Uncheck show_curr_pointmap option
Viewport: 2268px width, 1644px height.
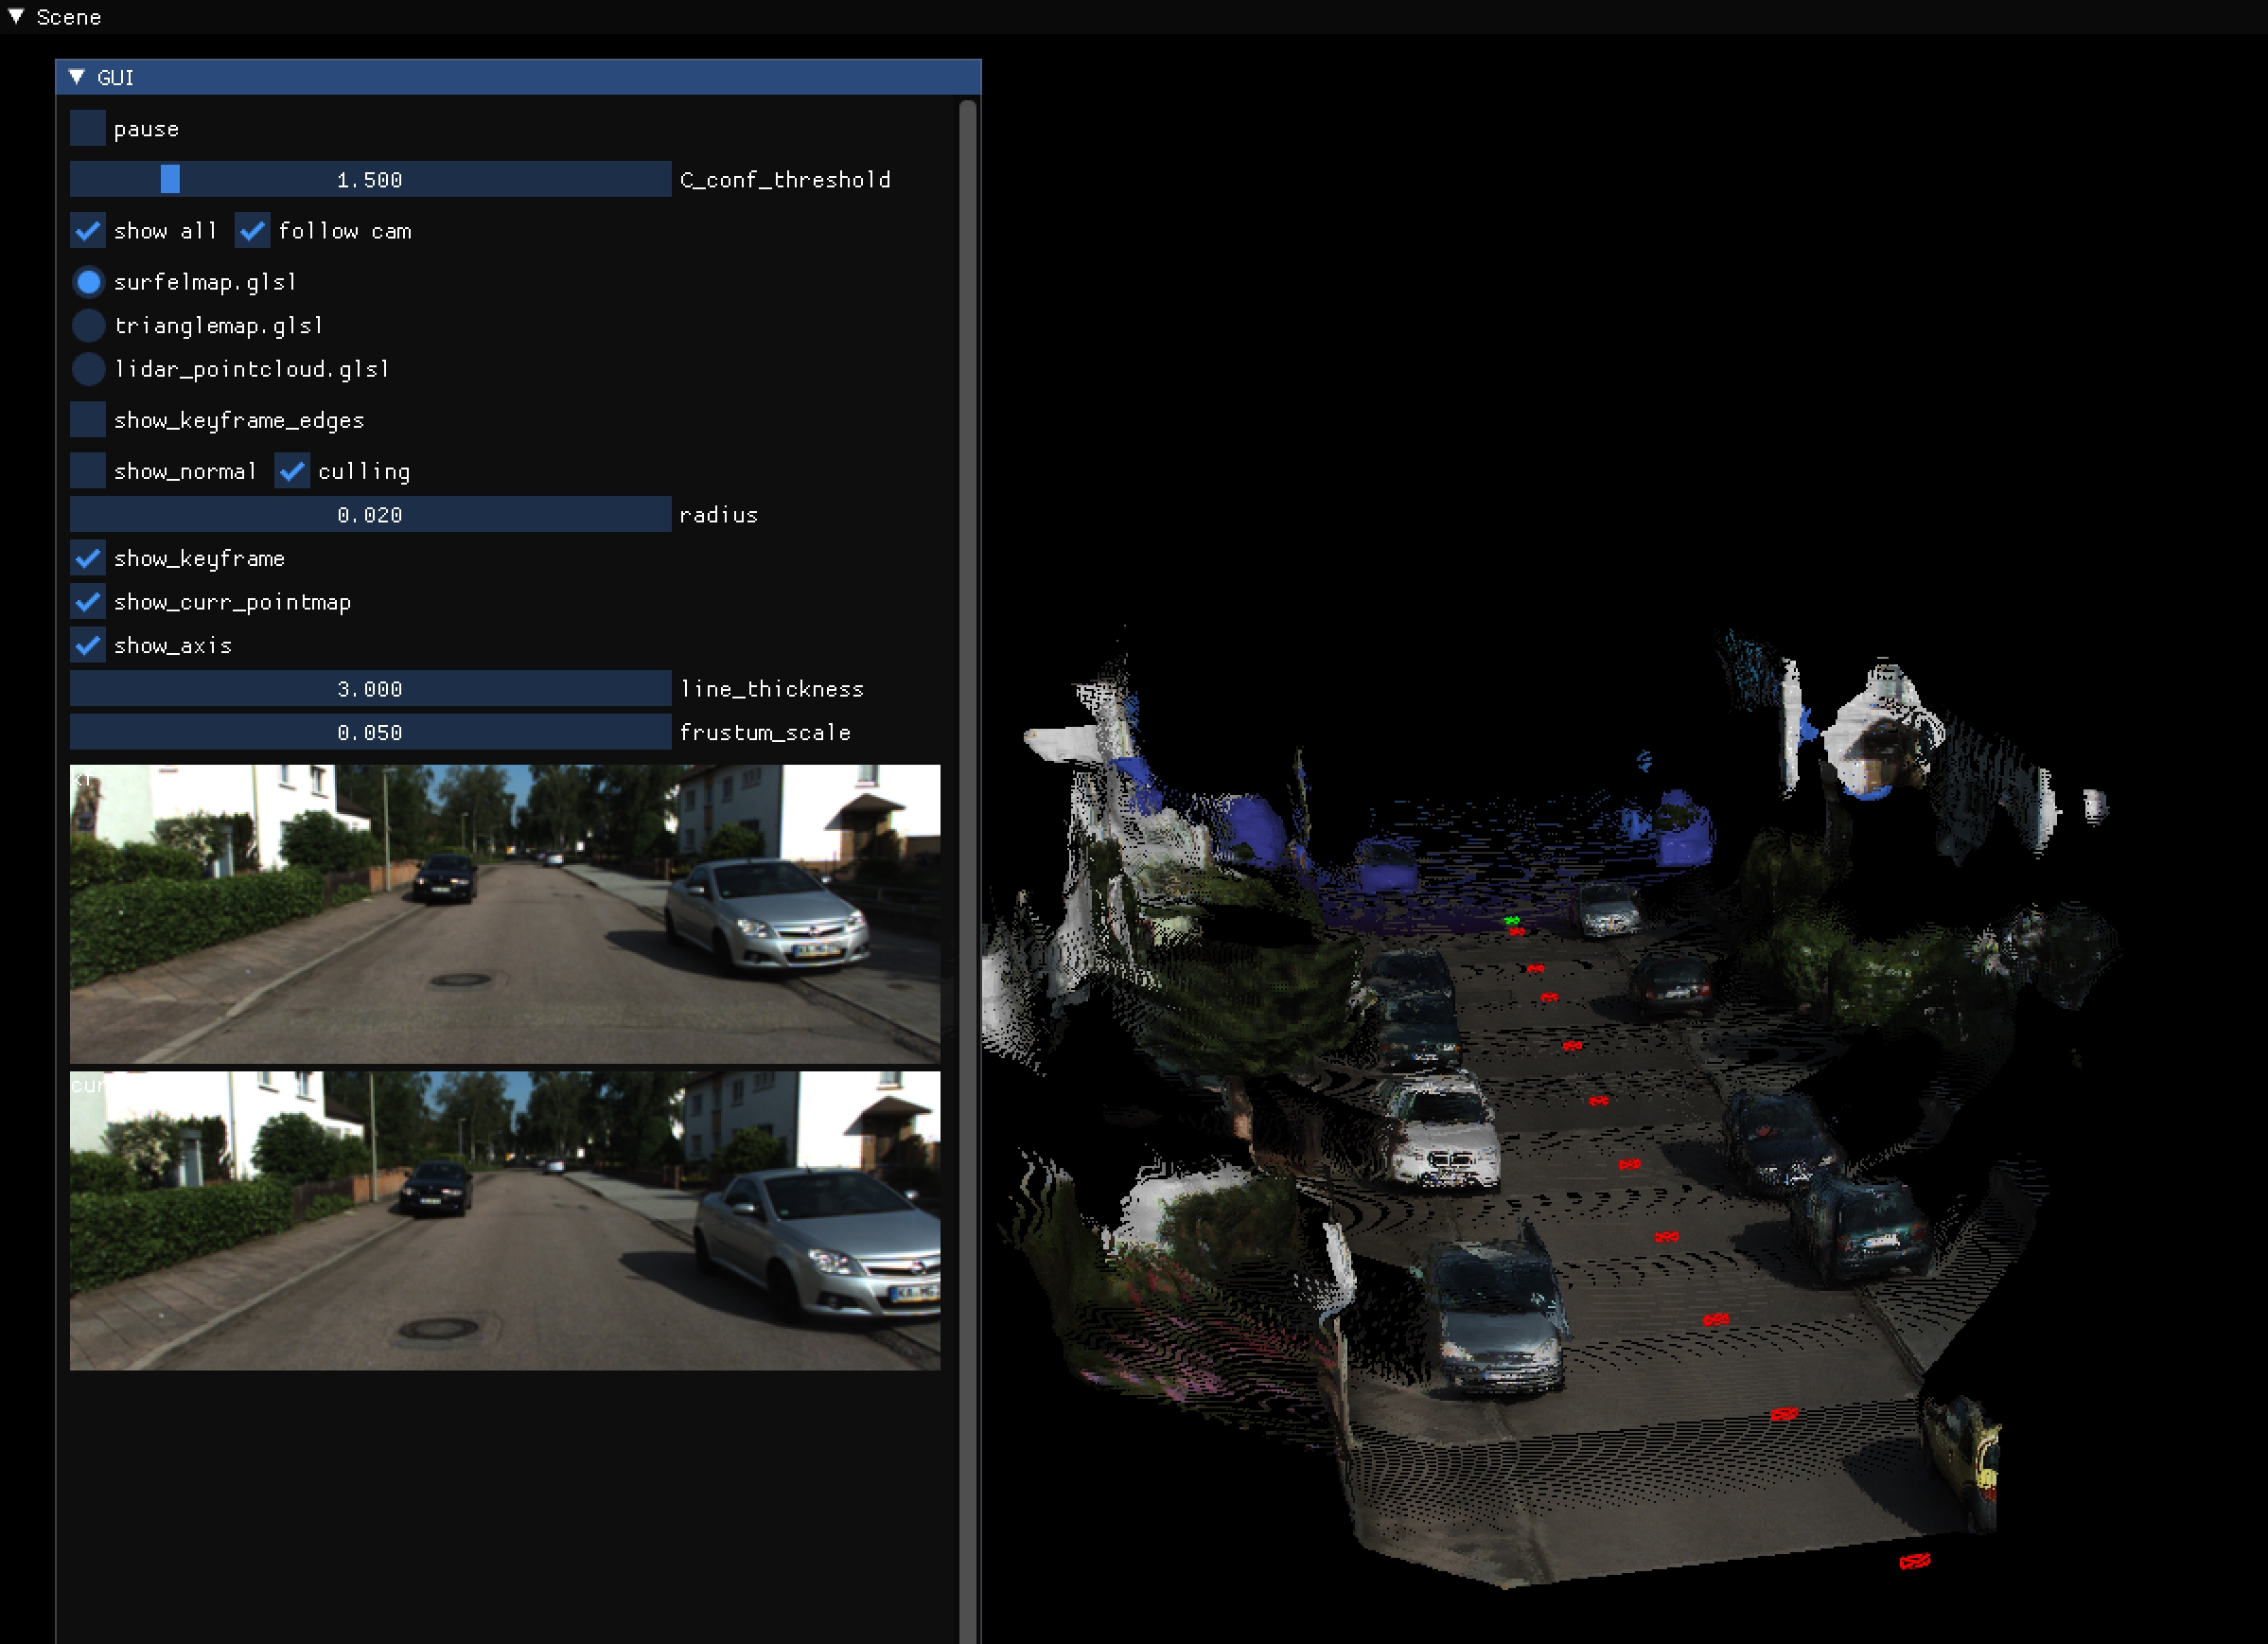[88, 602]
